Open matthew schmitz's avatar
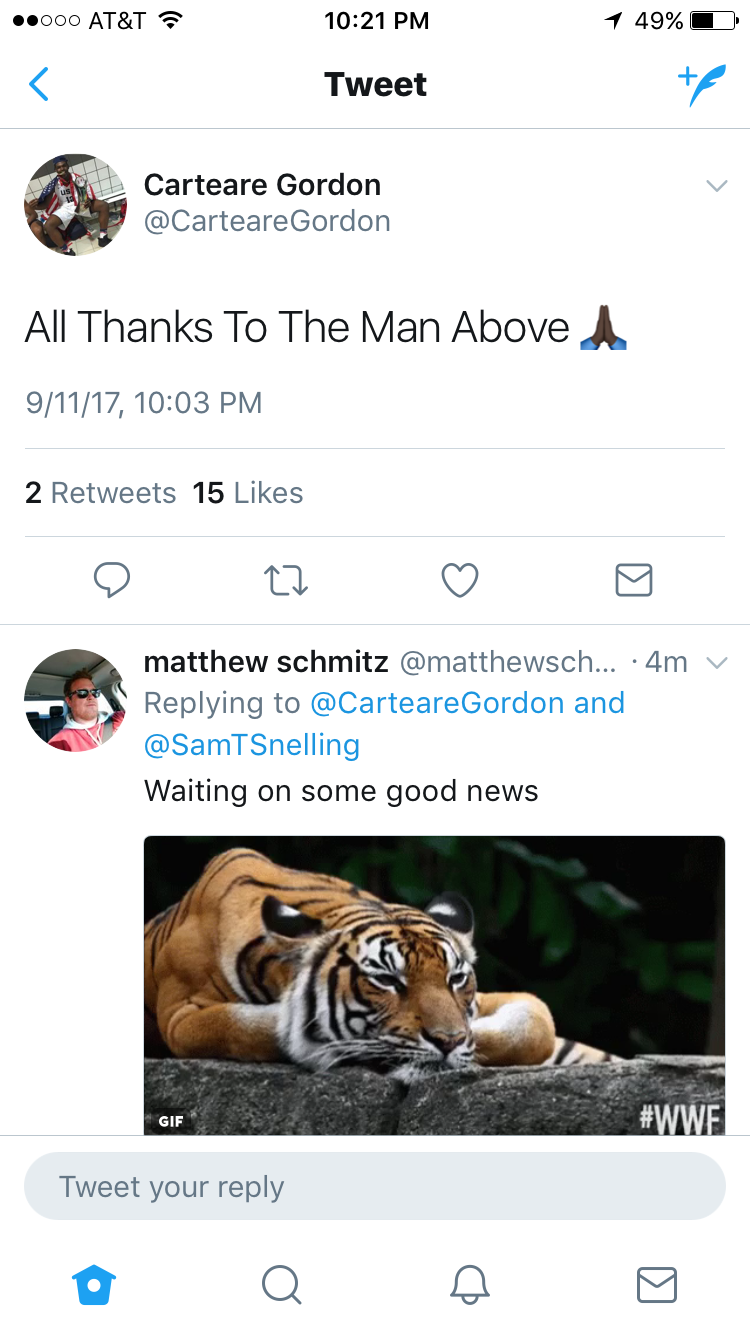750x1334 pixels. (75, 700)
